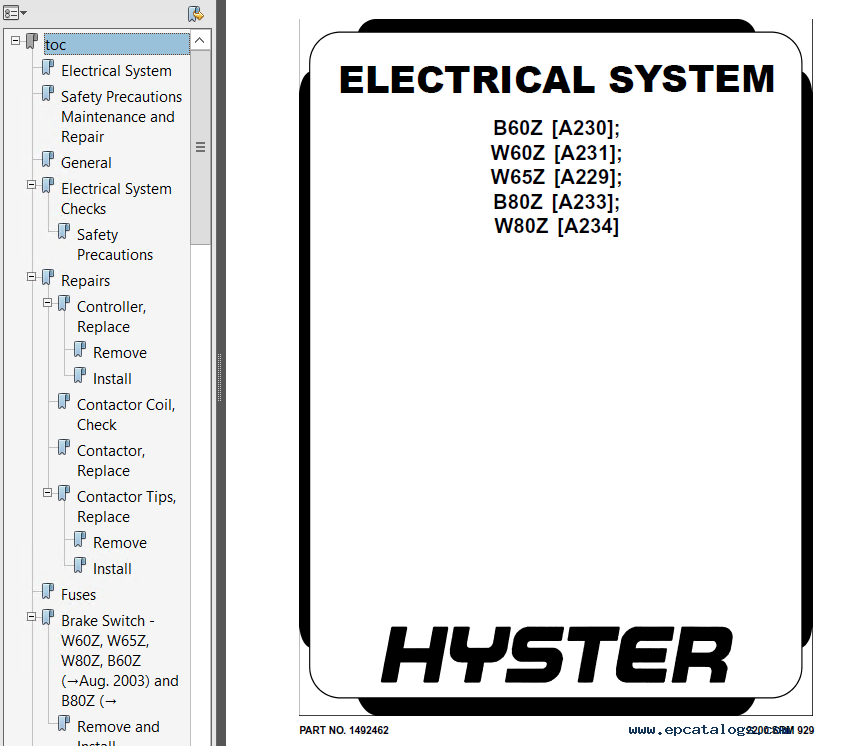Click the W60Z [A231]; model line
Viewport: 841px width, 746px height.
tap(556, 153)
